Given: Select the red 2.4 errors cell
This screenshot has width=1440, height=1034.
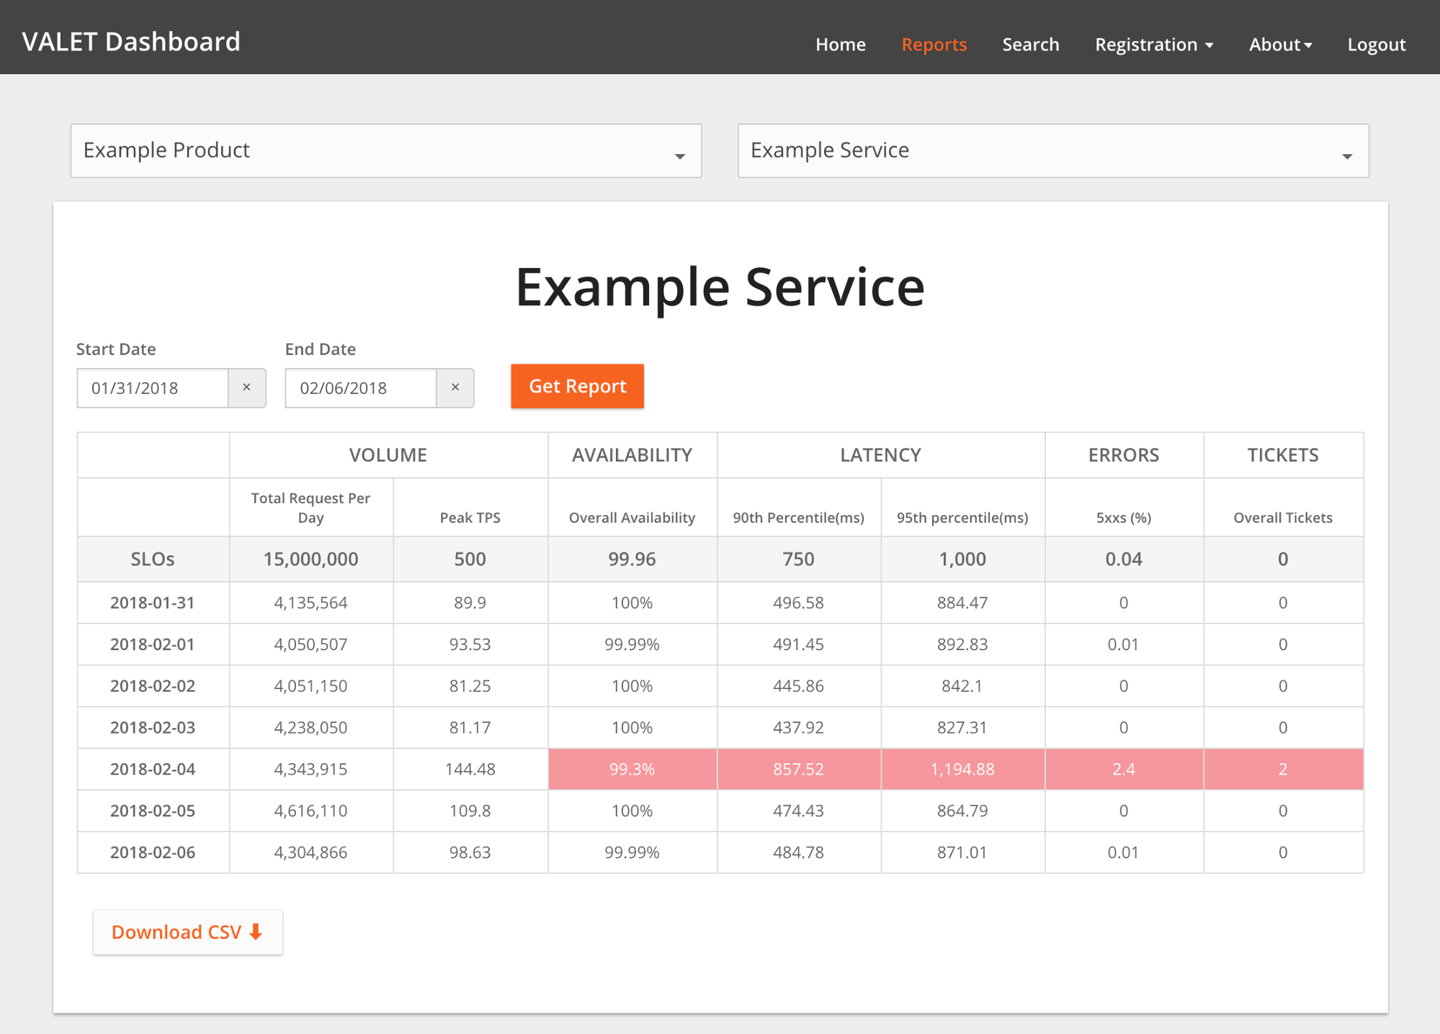Looking at the screenshot, I should click(x=1123, y=769).
